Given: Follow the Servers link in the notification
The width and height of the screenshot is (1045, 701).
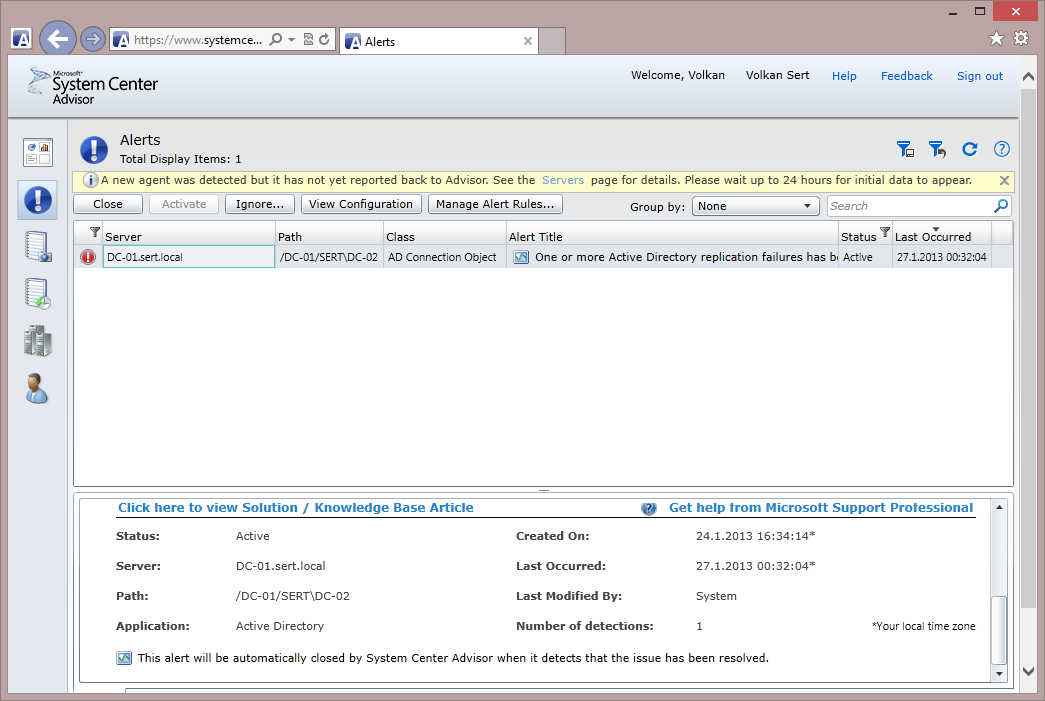Looking at the screenshot, I should click(562, 180).
